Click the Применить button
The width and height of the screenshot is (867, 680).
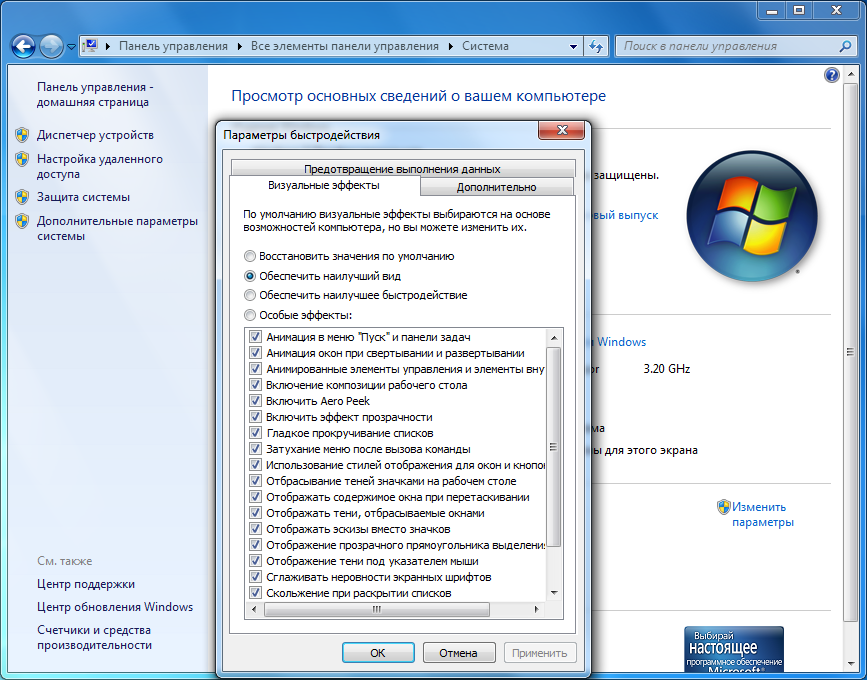click(x=540, y=653)
